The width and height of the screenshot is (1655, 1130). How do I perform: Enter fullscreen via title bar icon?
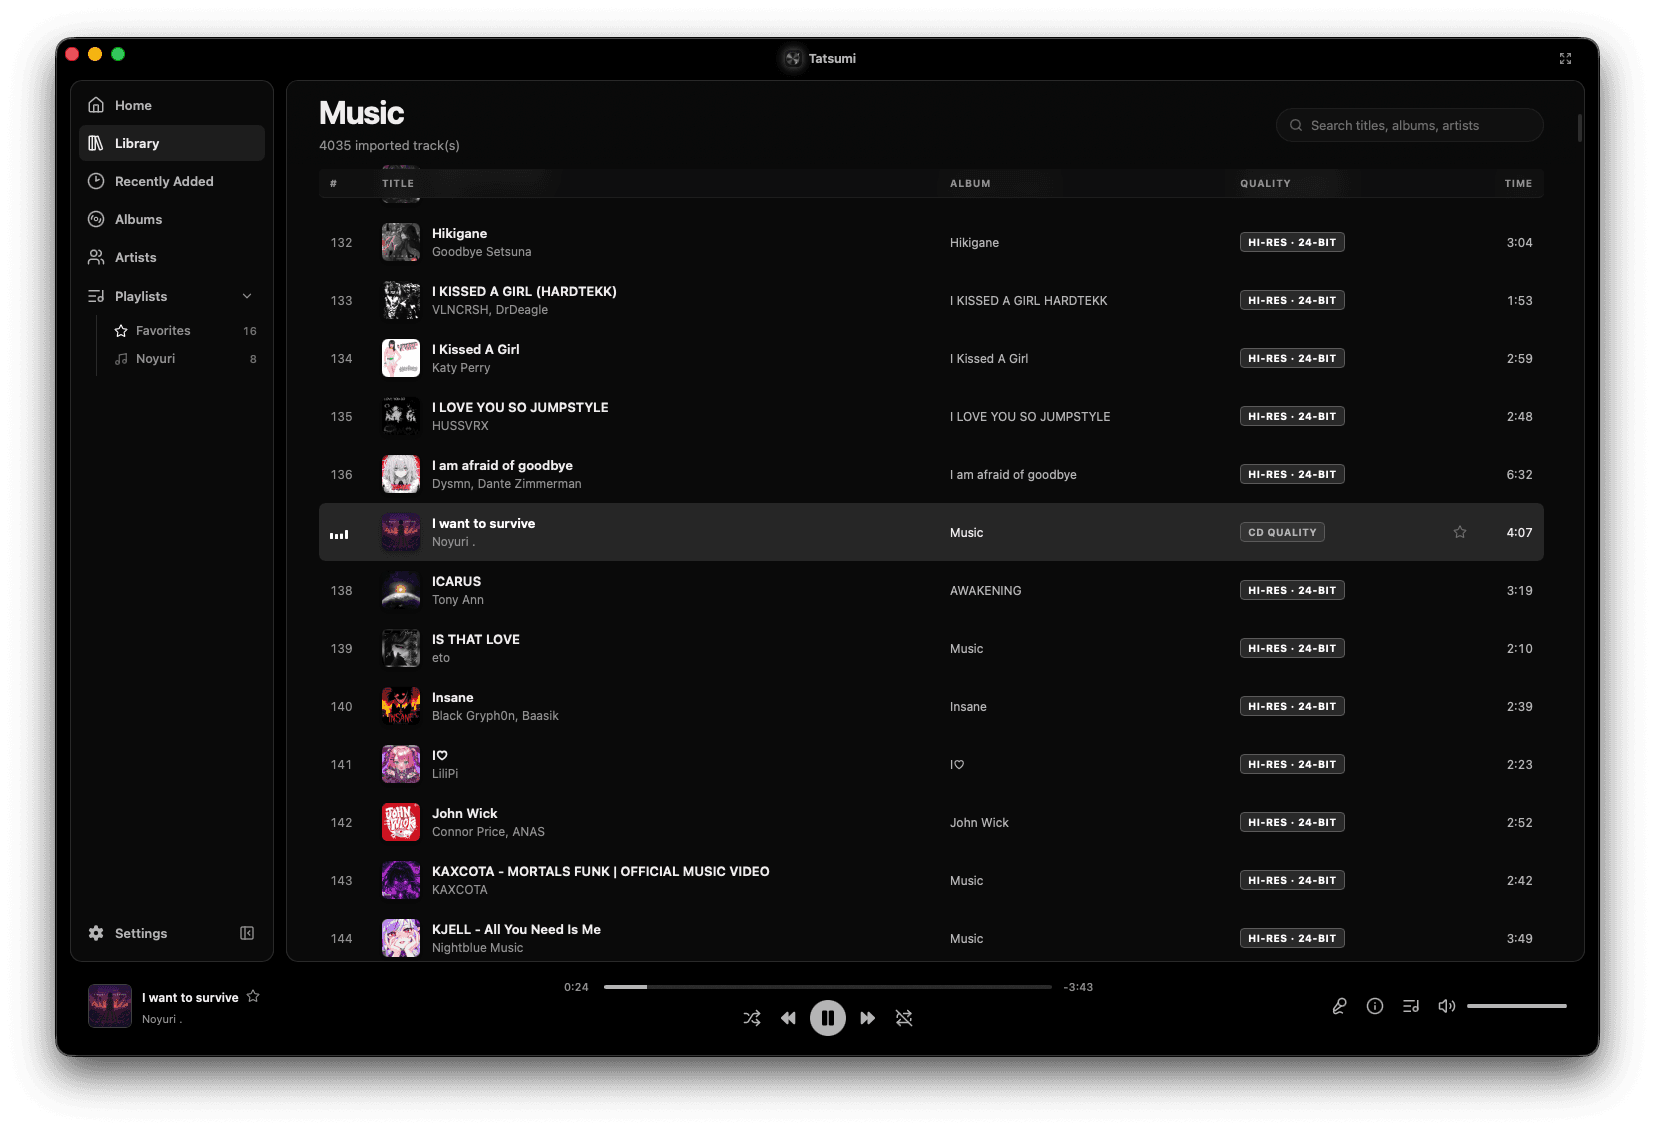(x=1565, y=58)
